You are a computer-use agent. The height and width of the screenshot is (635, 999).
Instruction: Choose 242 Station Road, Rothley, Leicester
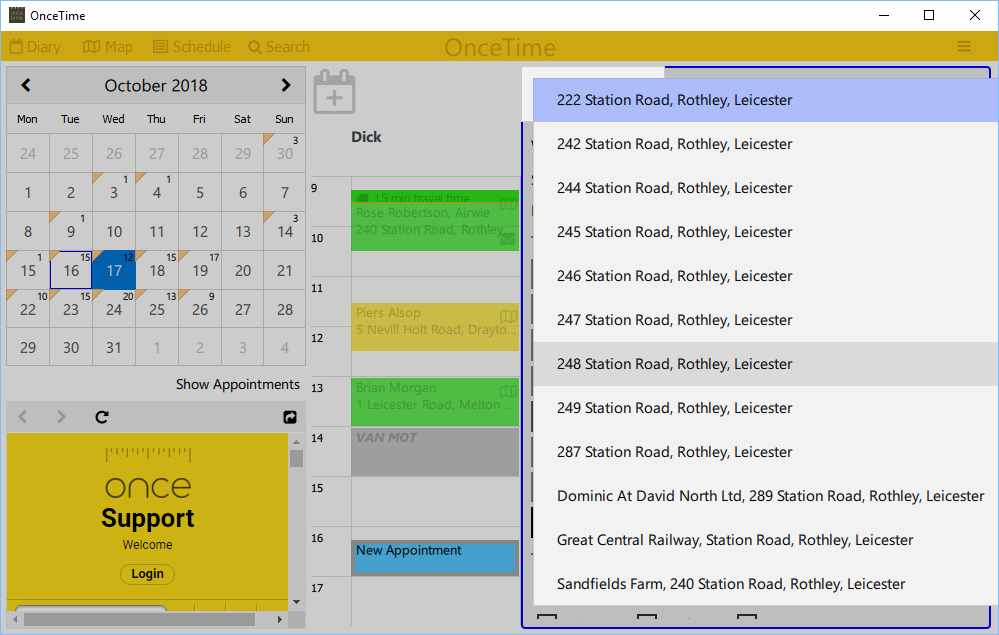[x=766, y=144]
